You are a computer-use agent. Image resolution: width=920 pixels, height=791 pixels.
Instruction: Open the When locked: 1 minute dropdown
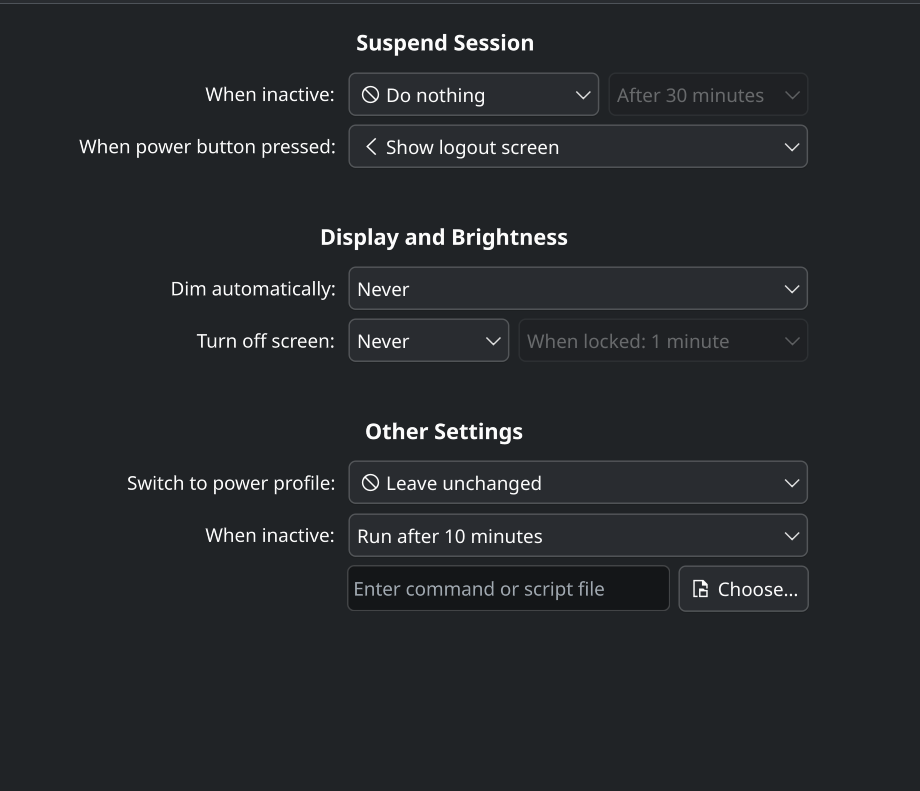(662, 341)
